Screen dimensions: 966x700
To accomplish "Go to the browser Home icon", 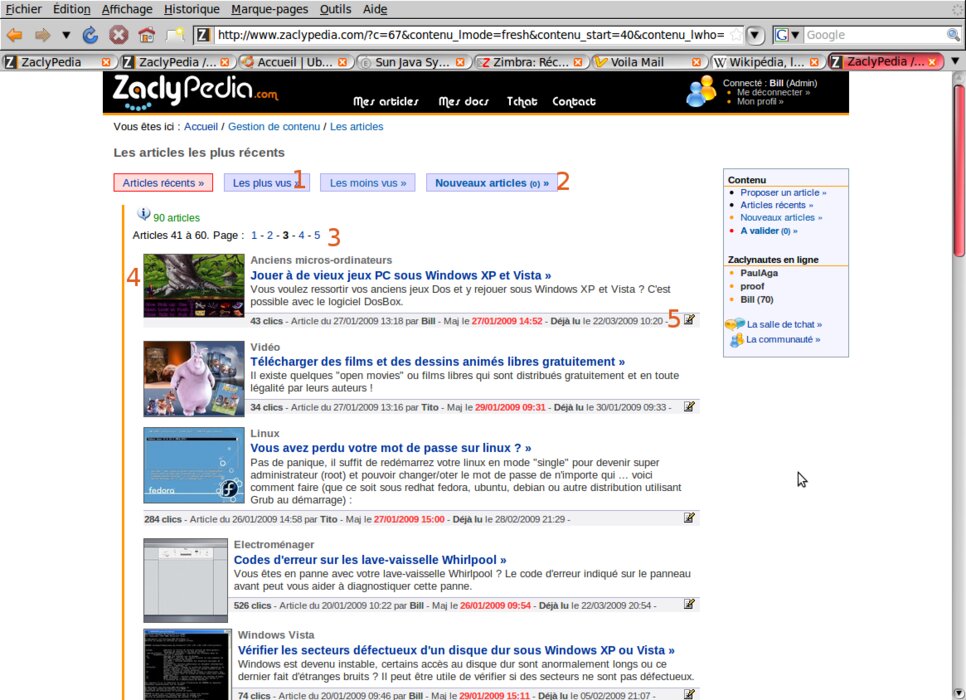I will coord(146,34).
